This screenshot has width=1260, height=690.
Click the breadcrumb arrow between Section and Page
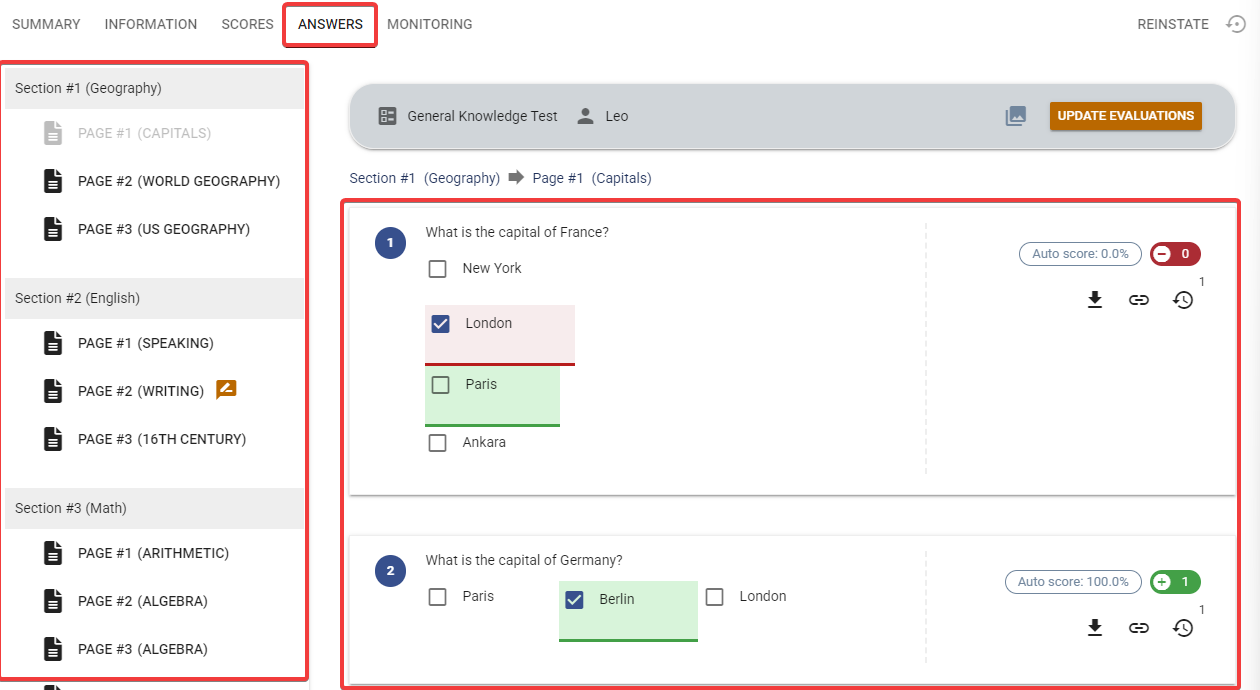[x=516, y=178]
